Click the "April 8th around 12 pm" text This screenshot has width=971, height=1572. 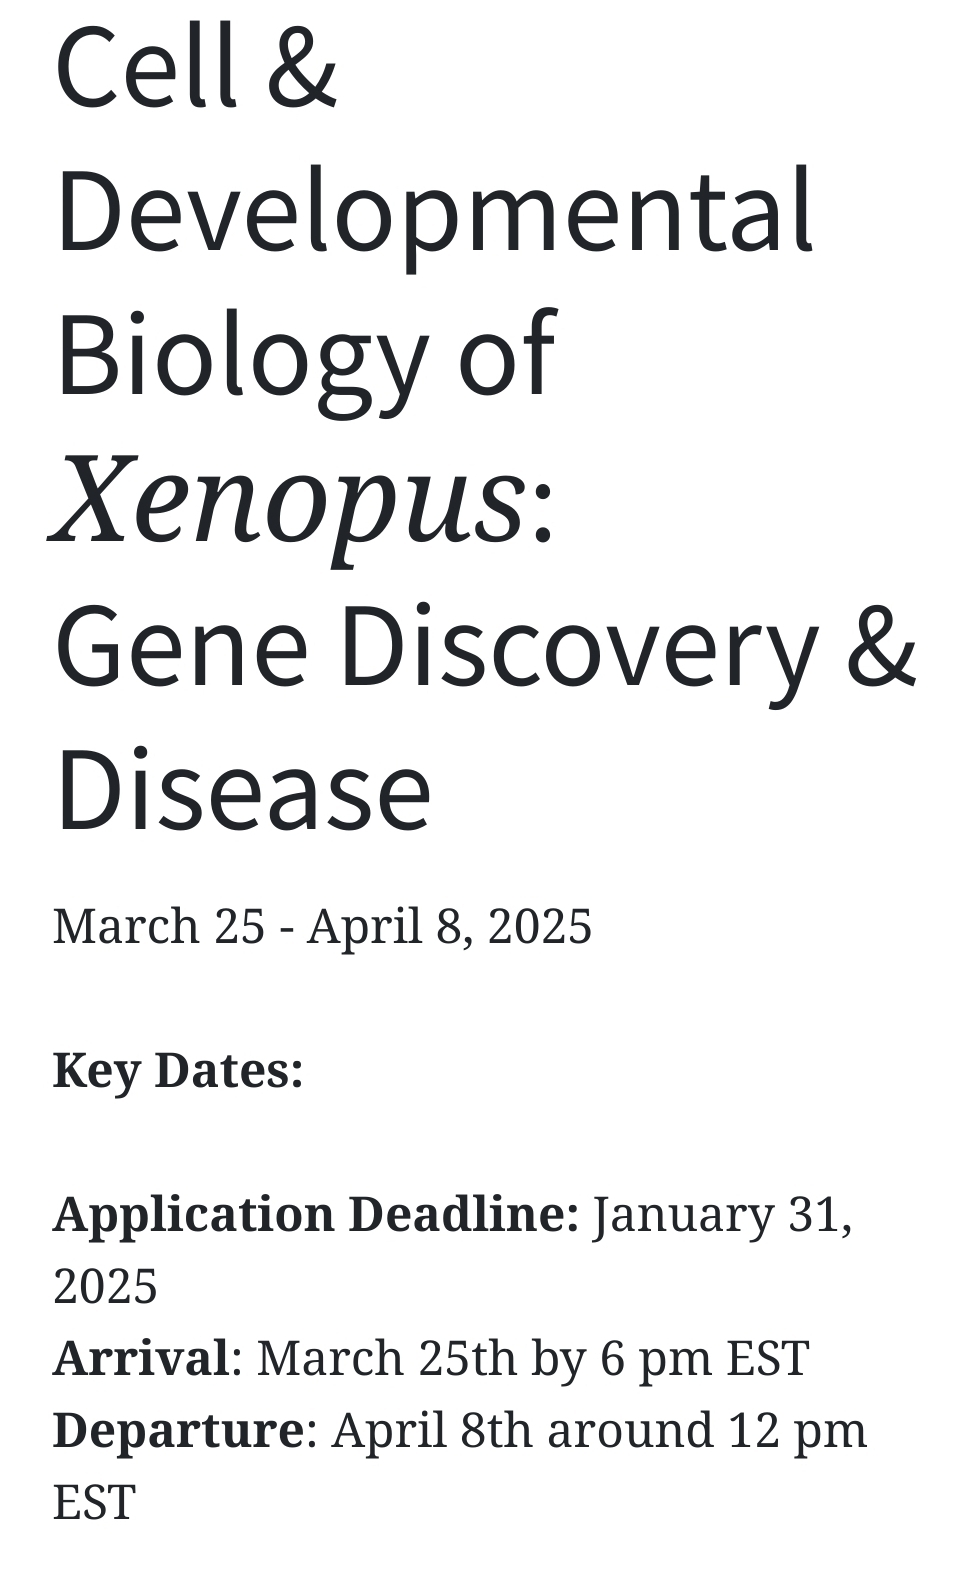pos(599,1430)
